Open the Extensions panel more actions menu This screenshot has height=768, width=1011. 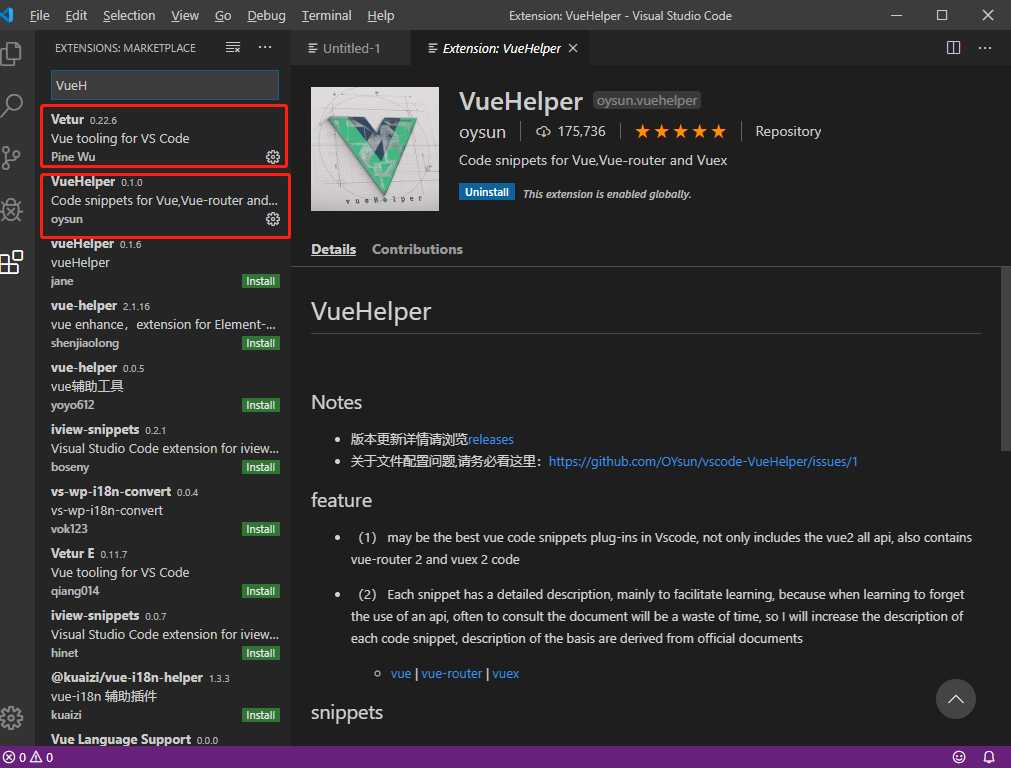coord(265,48)
